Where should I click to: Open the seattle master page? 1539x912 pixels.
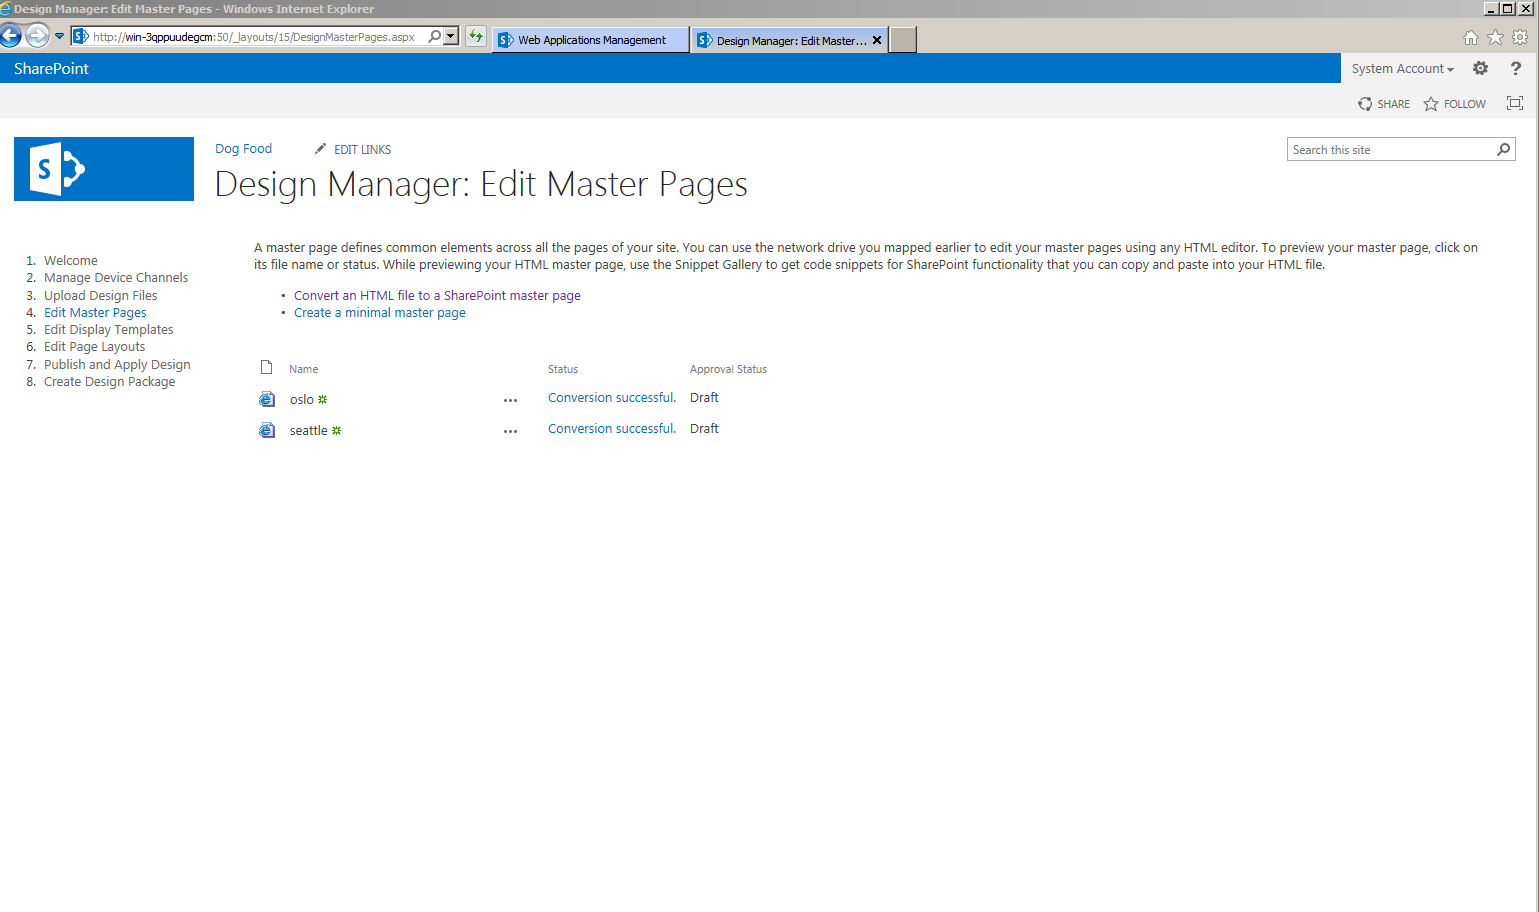pyautogui.click(x=309, y=430)
